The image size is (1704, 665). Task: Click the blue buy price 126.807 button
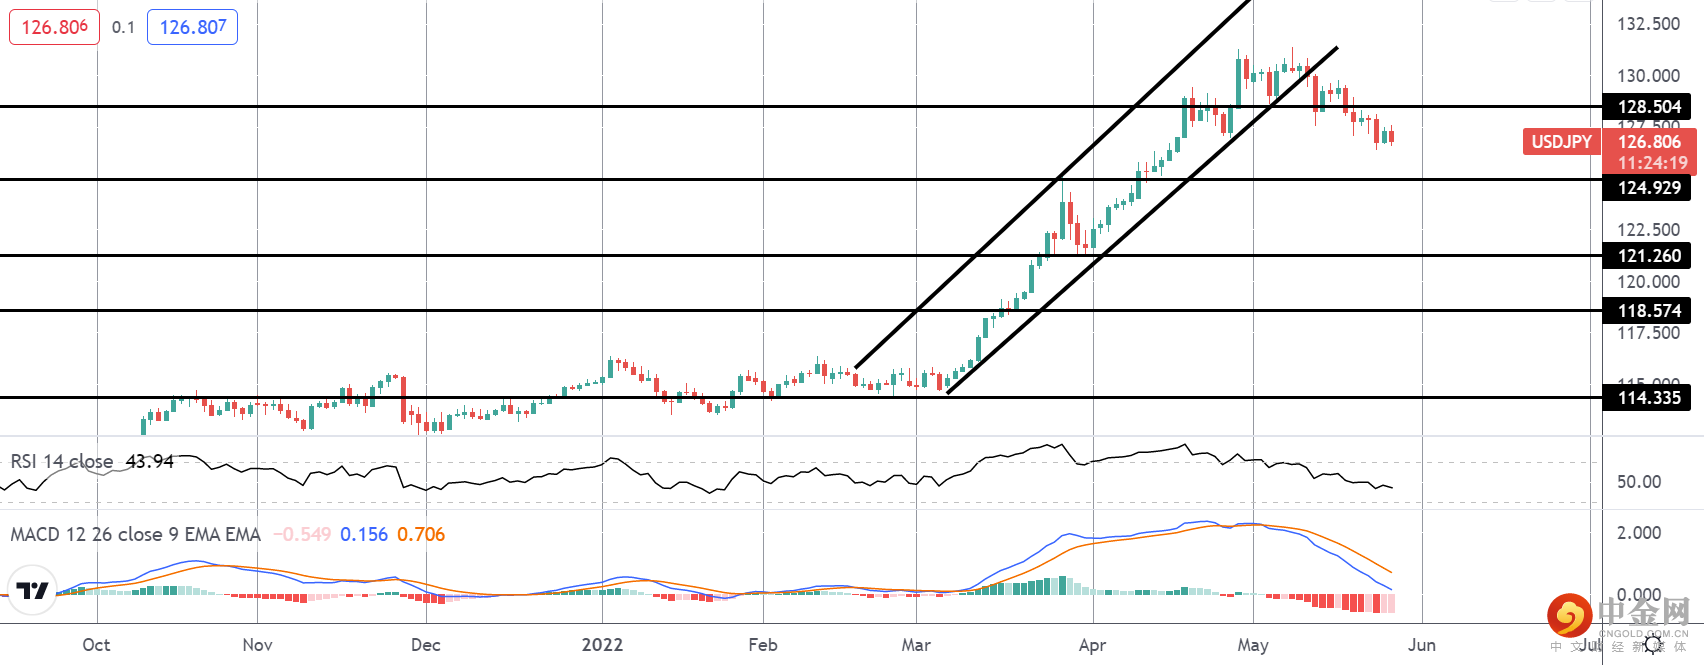192,27
